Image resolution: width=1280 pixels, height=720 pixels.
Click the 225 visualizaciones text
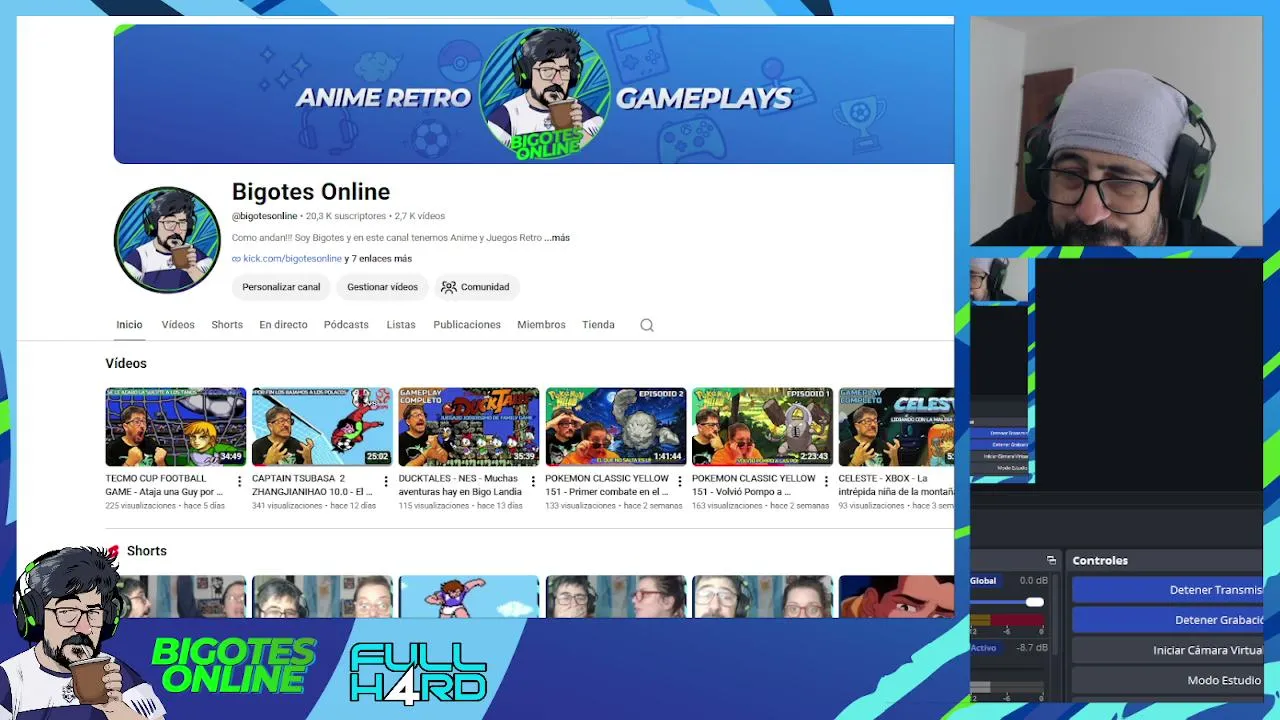(140, 506)
